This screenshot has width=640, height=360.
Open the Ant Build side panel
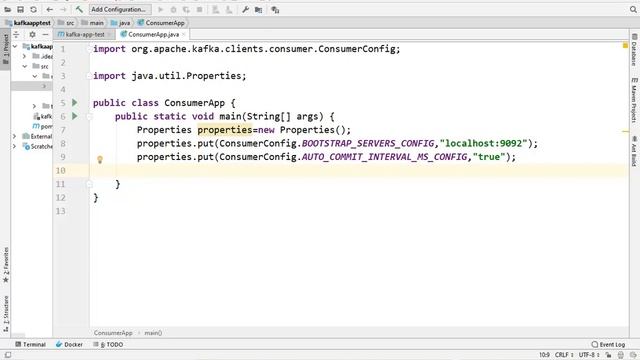coord(634,151)
